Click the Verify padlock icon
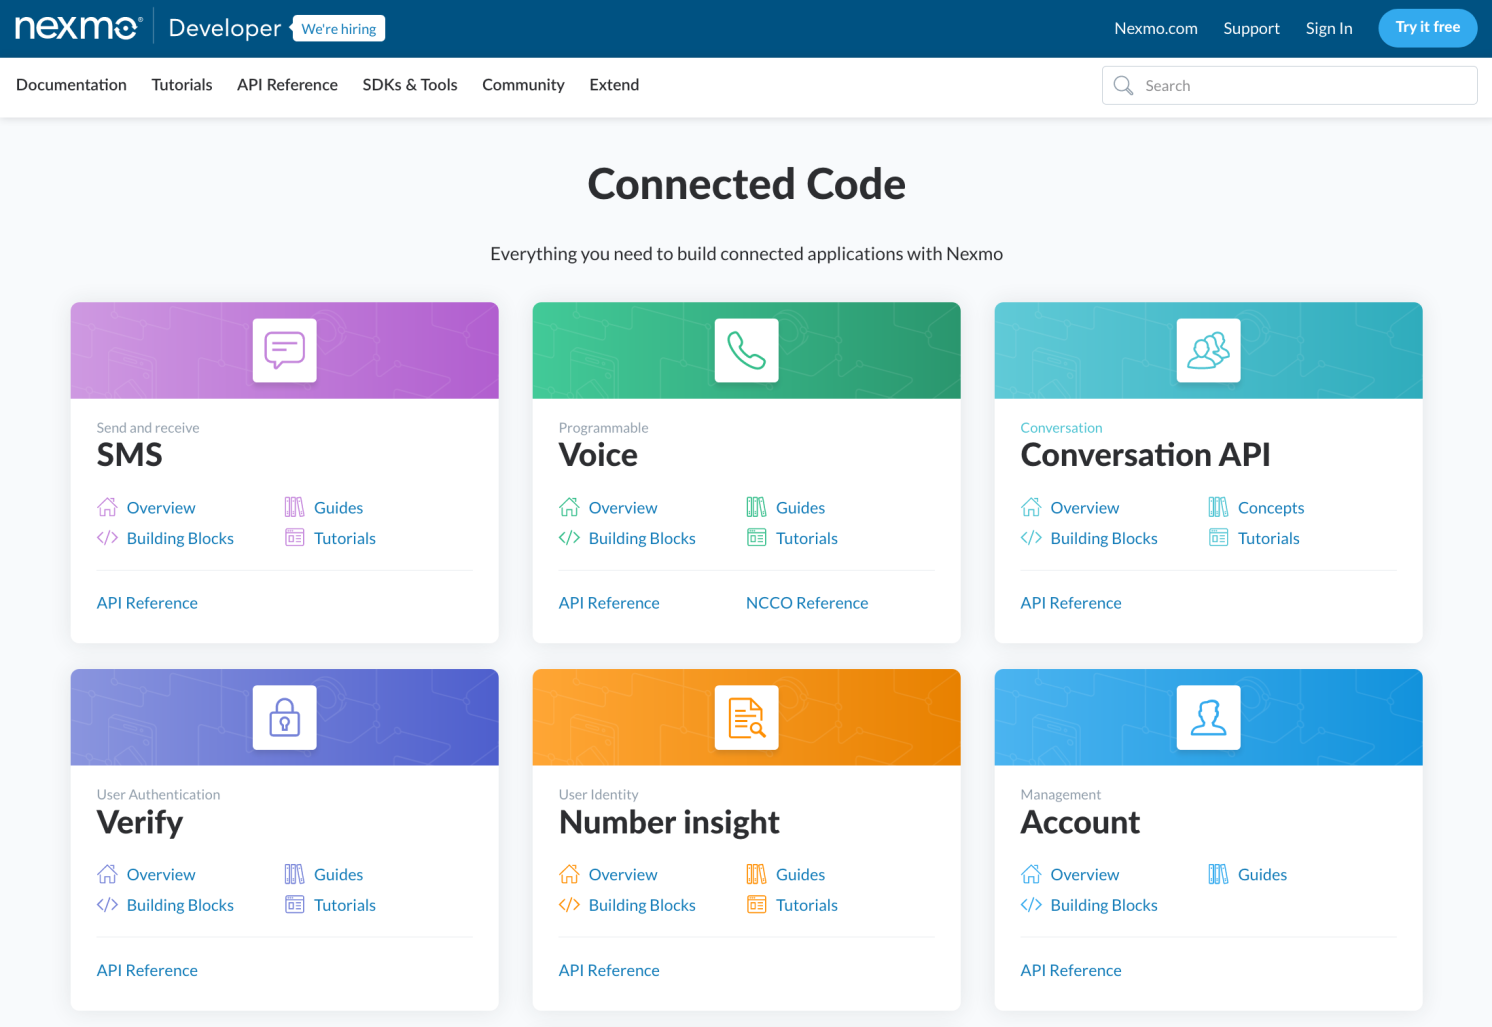This screenshot has height=1027, width=1492. click(285, 717)
